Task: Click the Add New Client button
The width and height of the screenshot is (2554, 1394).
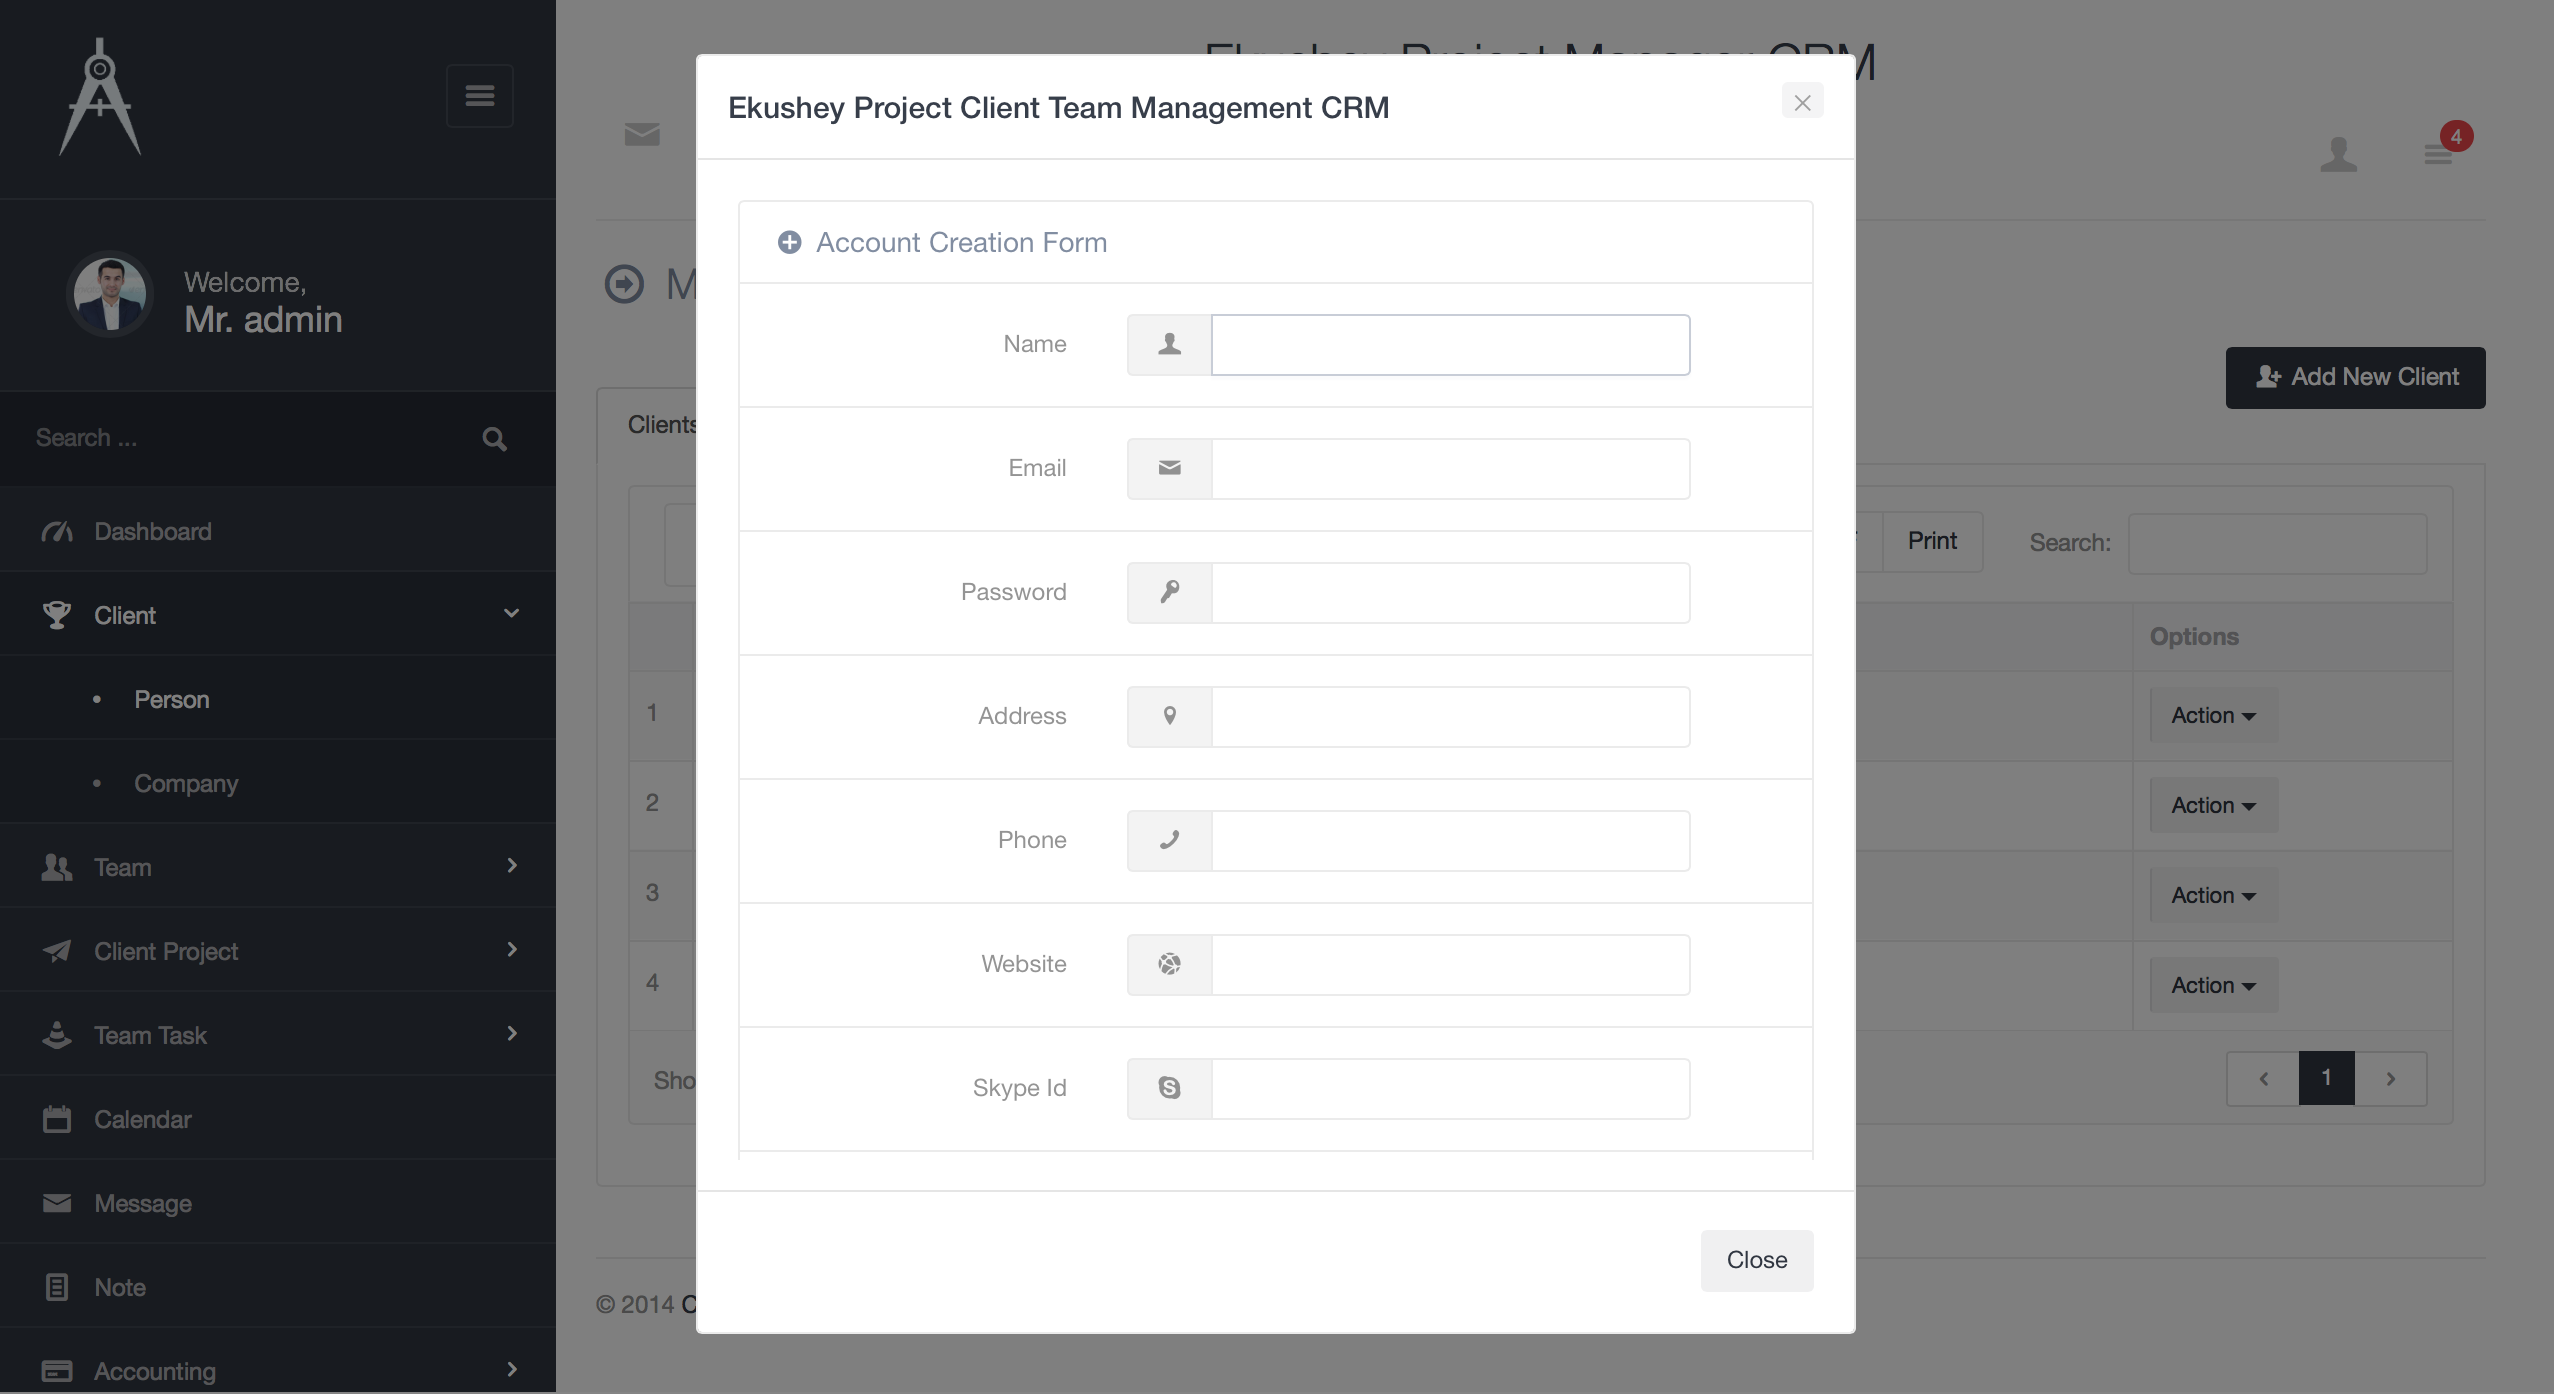Action: click(2355, 377)
